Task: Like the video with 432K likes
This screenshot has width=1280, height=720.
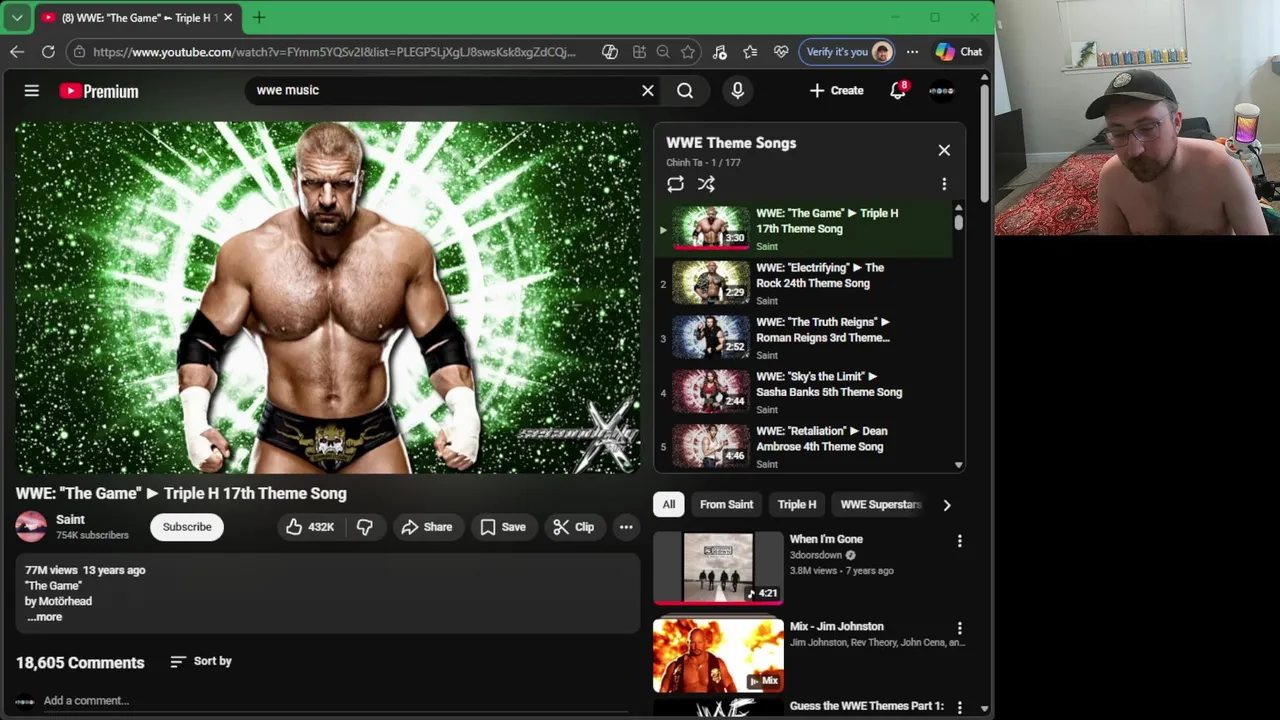Action: (x=311, y=527)
